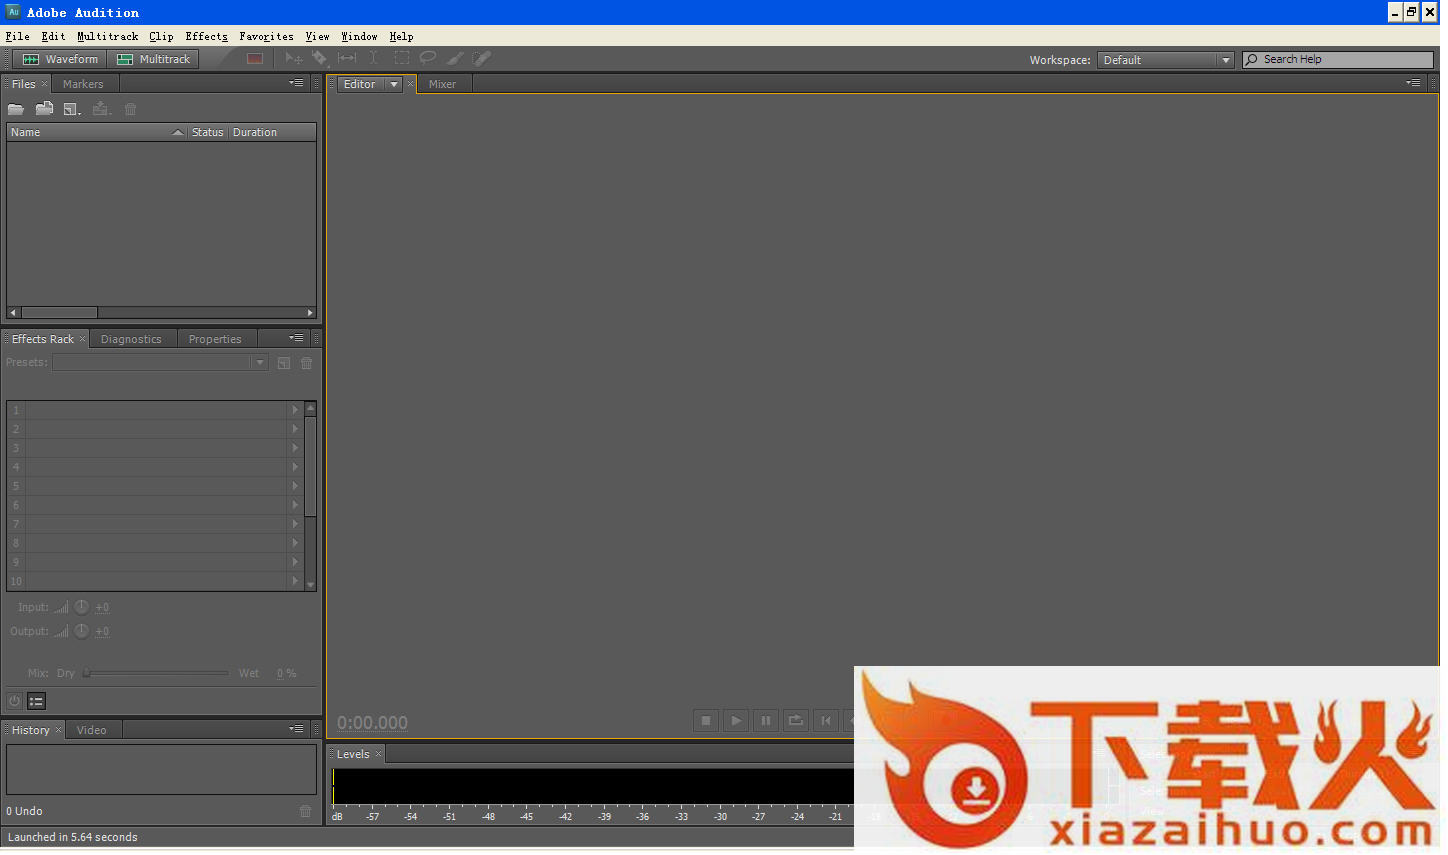Open the Effects Presets dropdown
Image resolution: width=1448 pixels, height=855 pixels.
(160, 362)
